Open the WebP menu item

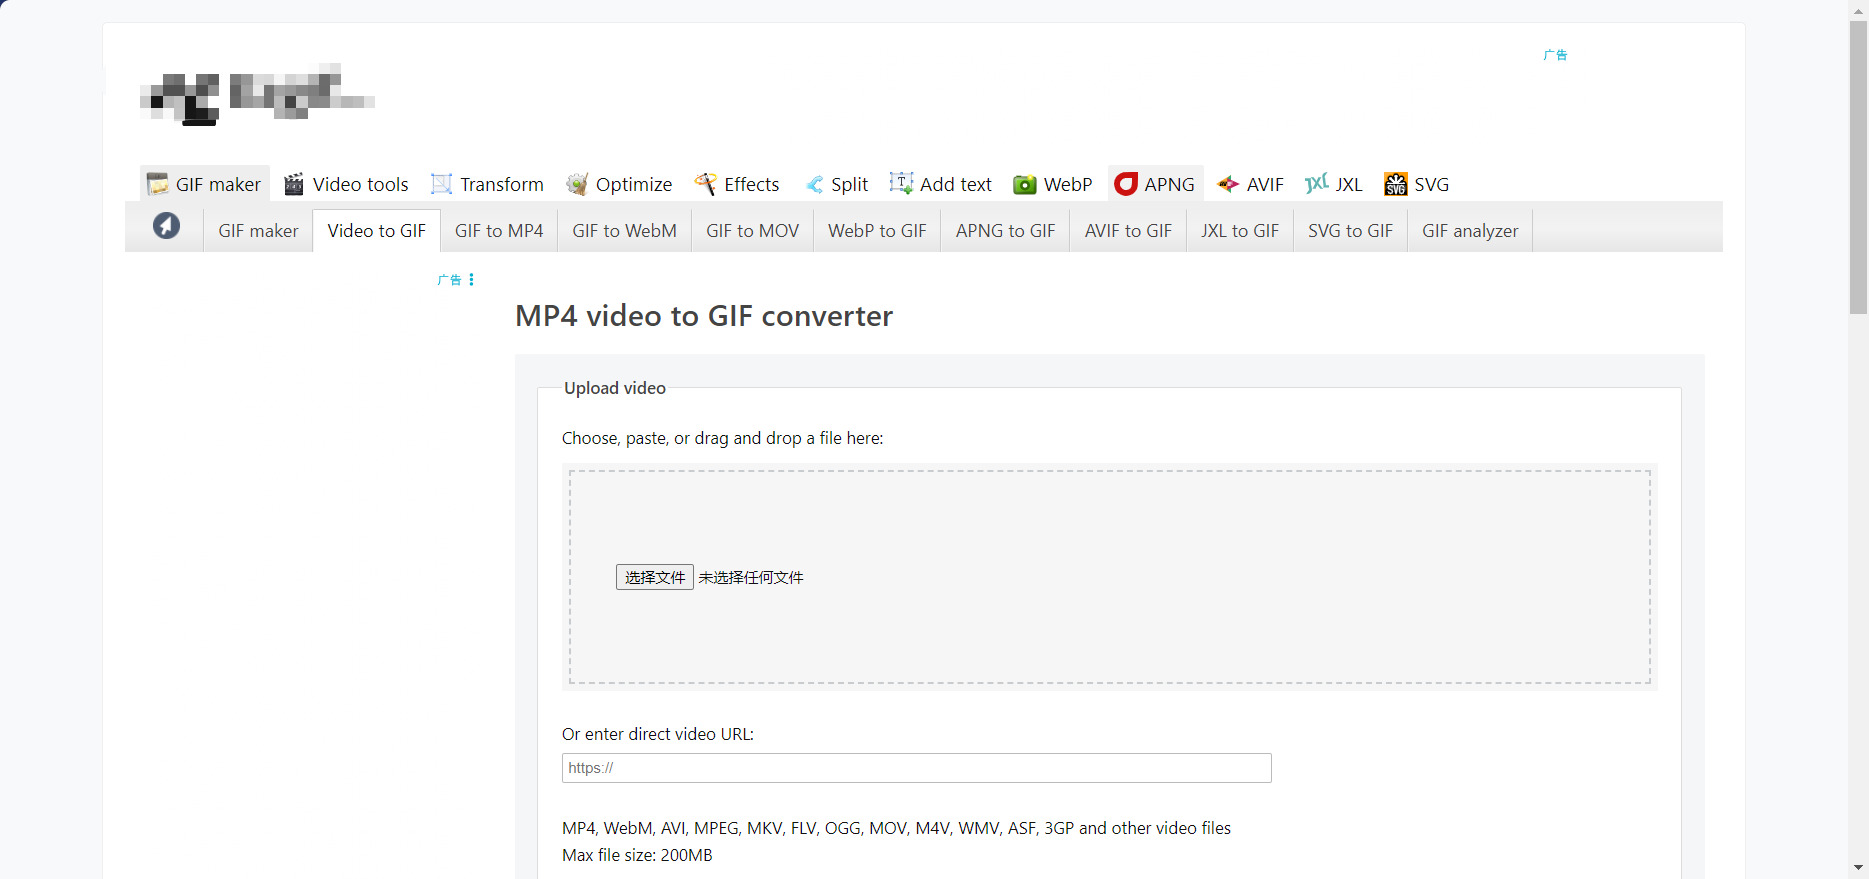click(x=1054, y=184)
